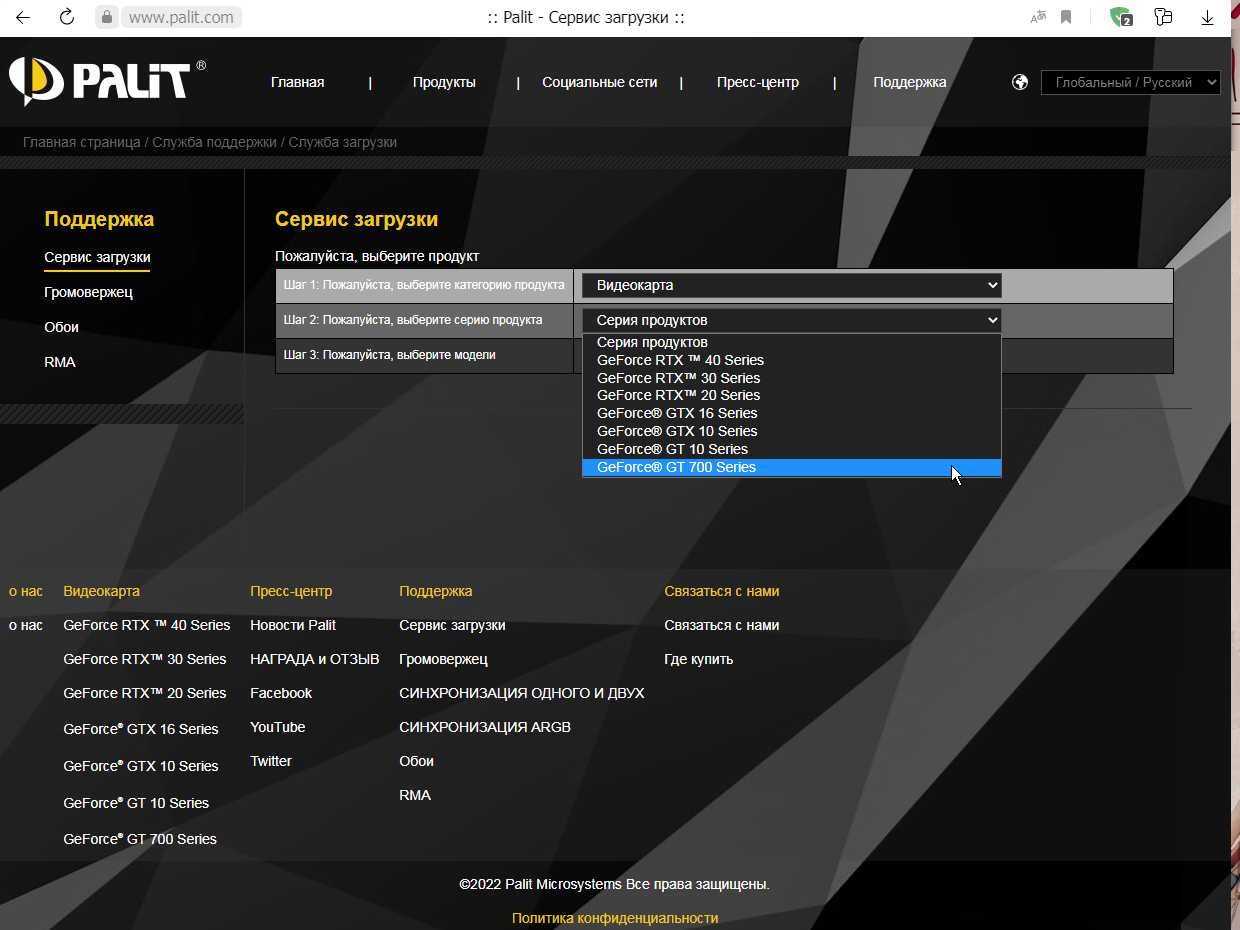Open the YouTube footer link

coord(278,727)
